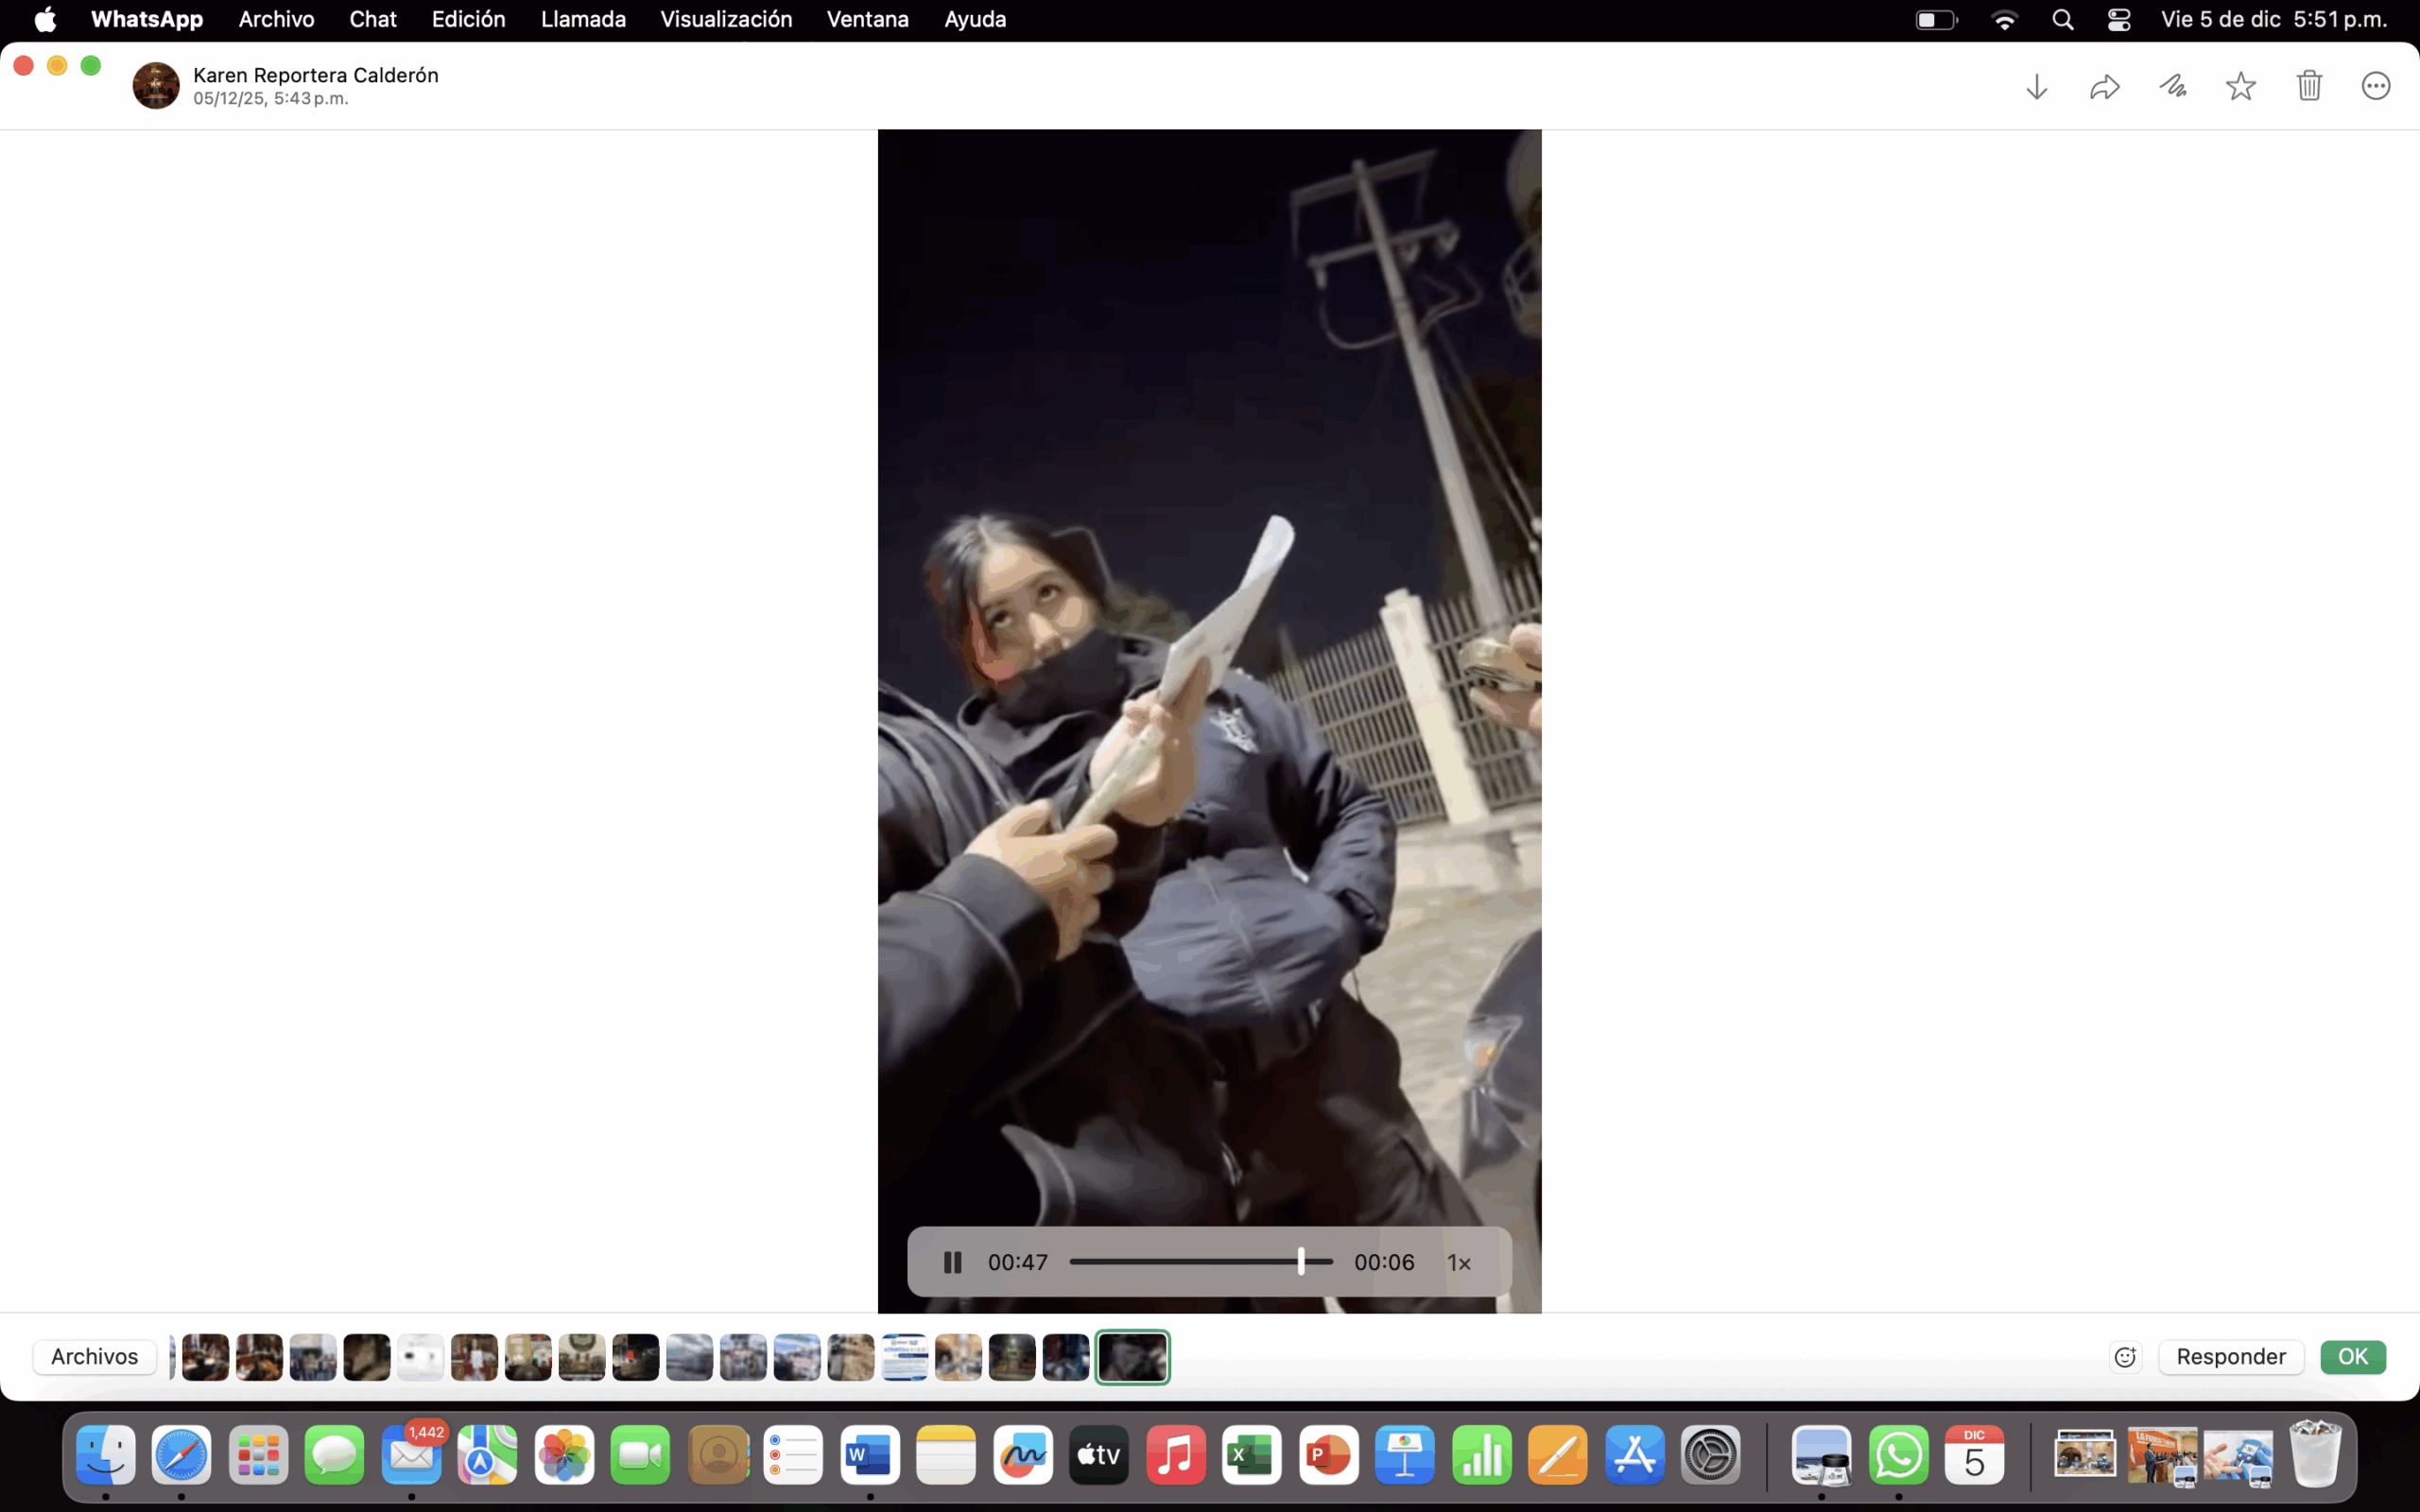Open the drawing markup tool

[x=2172, y=87]
